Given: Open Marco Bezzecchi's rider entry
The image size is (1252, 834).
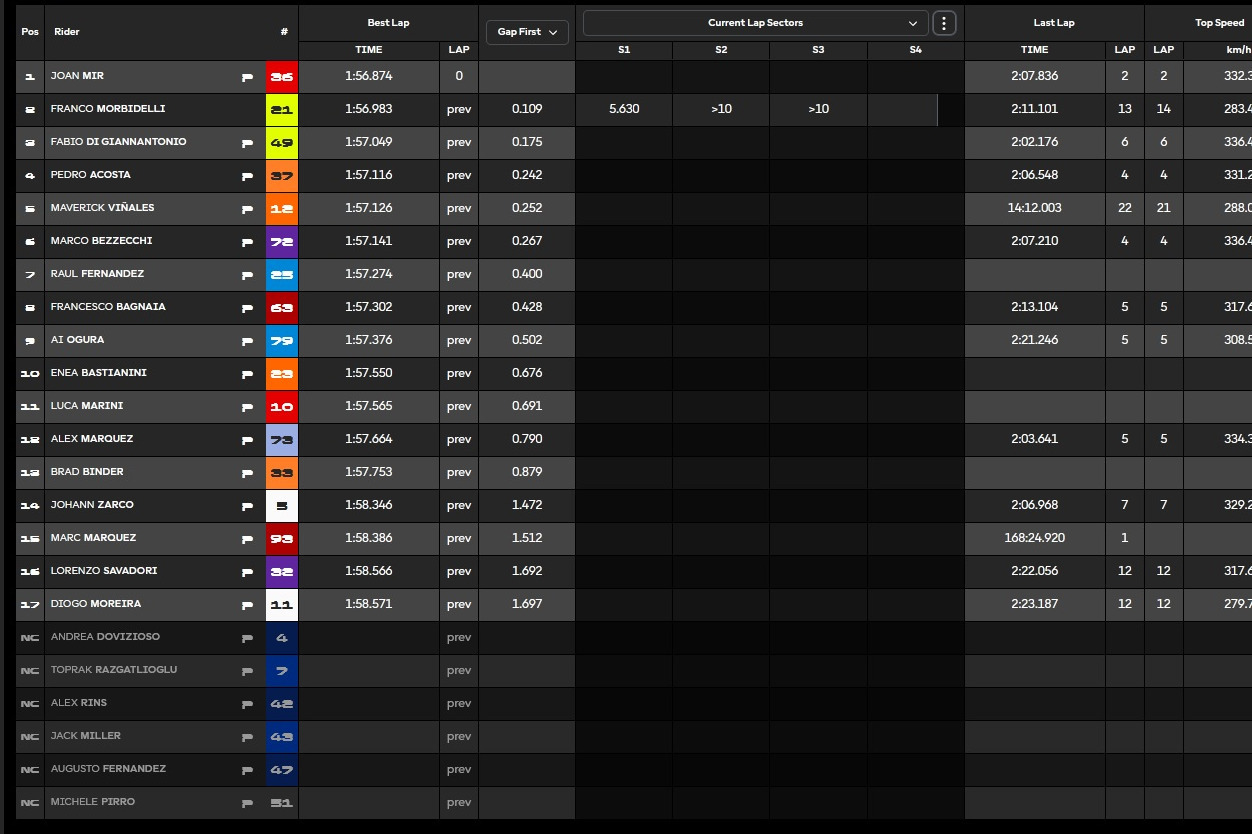Looking at the screenshot, I should pos(101,241).
